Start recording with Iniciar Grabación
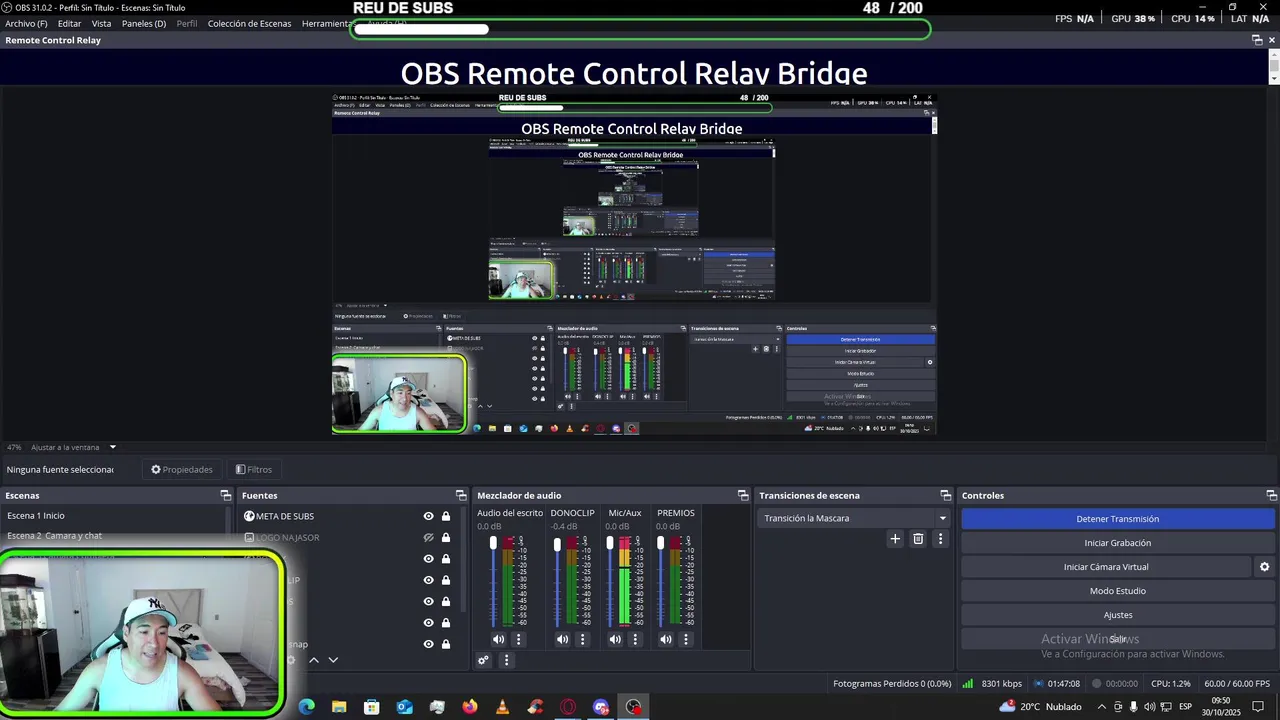 pyautogui.click(x=1117, y=543)
